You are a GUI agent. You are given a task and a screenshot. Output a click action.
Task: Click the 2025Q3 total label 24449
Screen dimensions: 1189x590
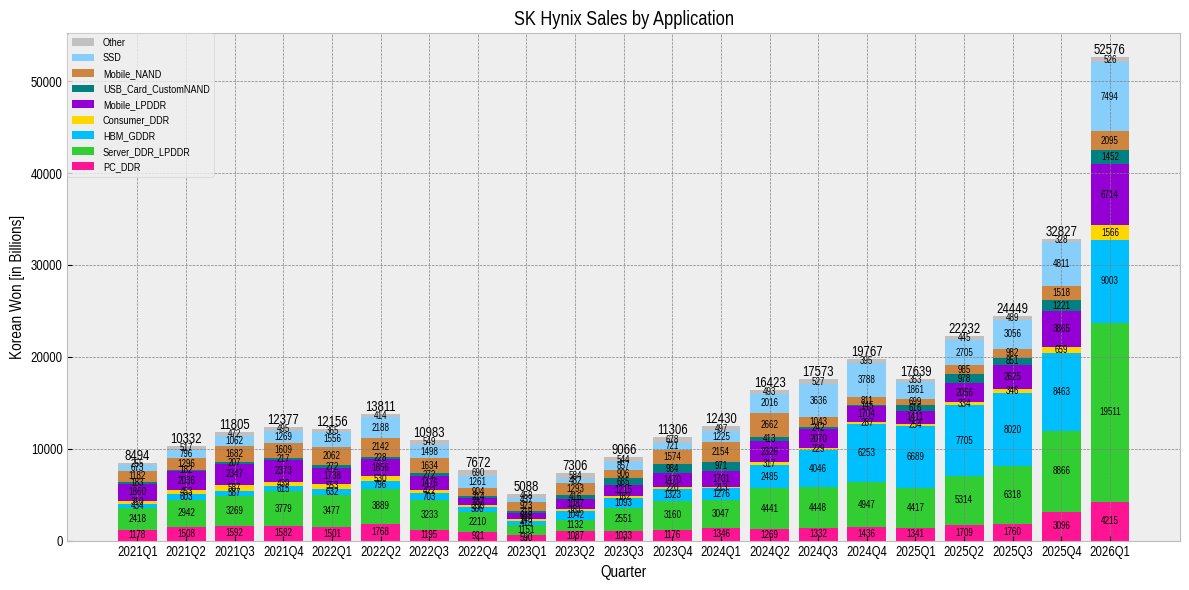1012,308
